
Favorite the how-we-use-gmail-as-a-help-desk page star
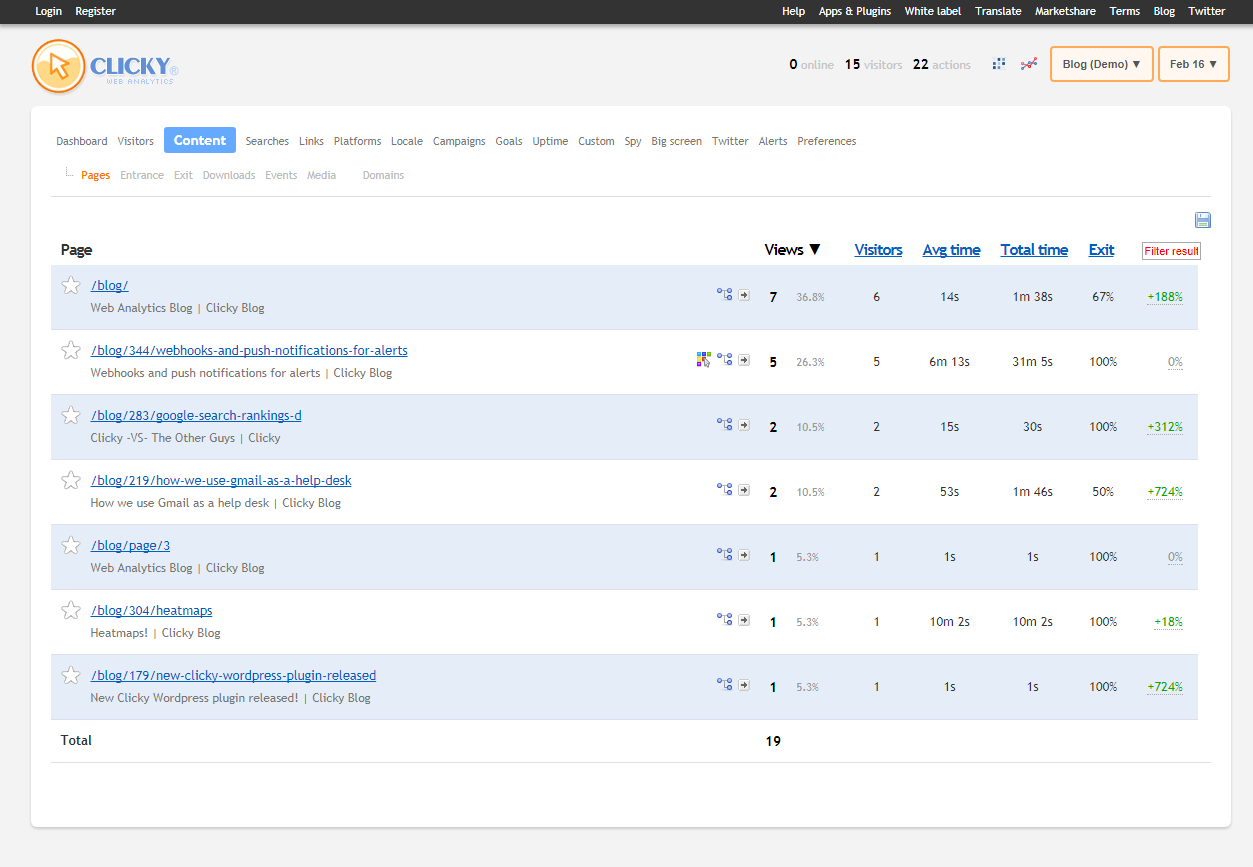(x=71, y=481)
